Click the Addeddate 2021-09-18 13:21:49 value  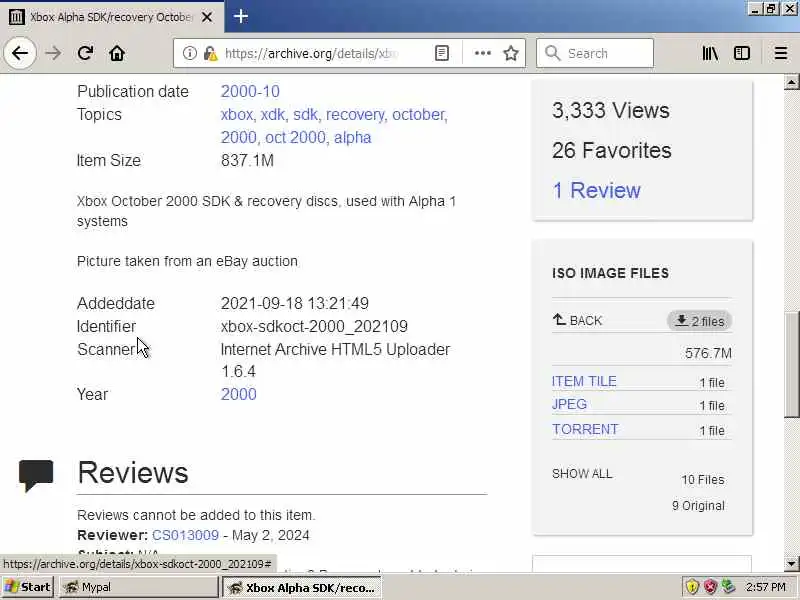[x=295, y=304]
